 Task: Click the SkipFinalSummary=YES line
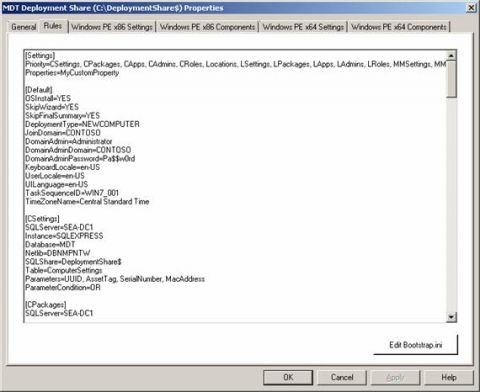pos(62,116)
